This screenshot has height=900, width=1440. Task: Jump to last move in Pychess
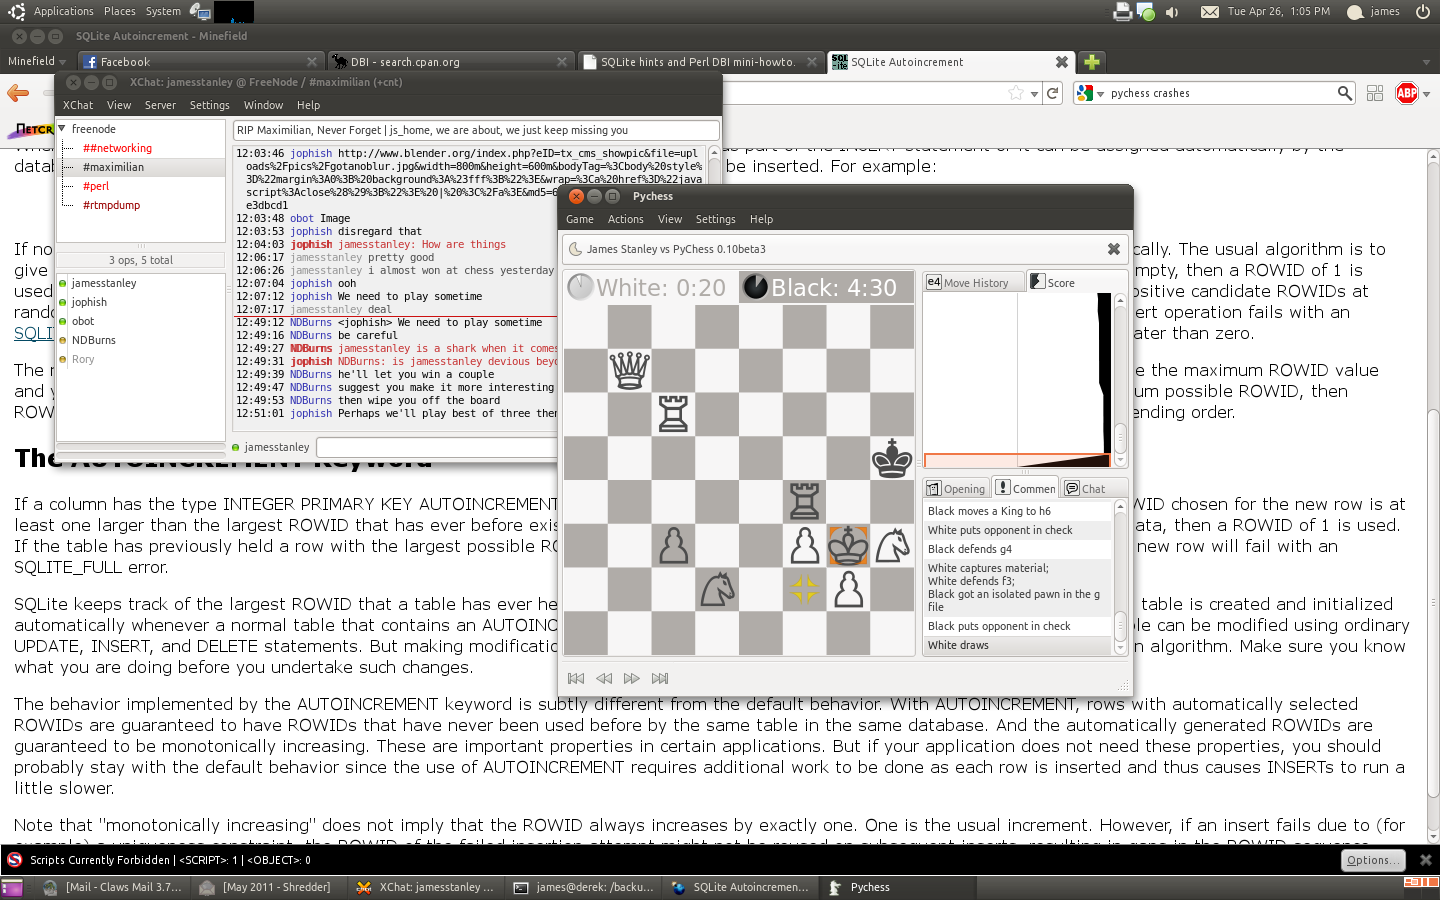[660, 678]
